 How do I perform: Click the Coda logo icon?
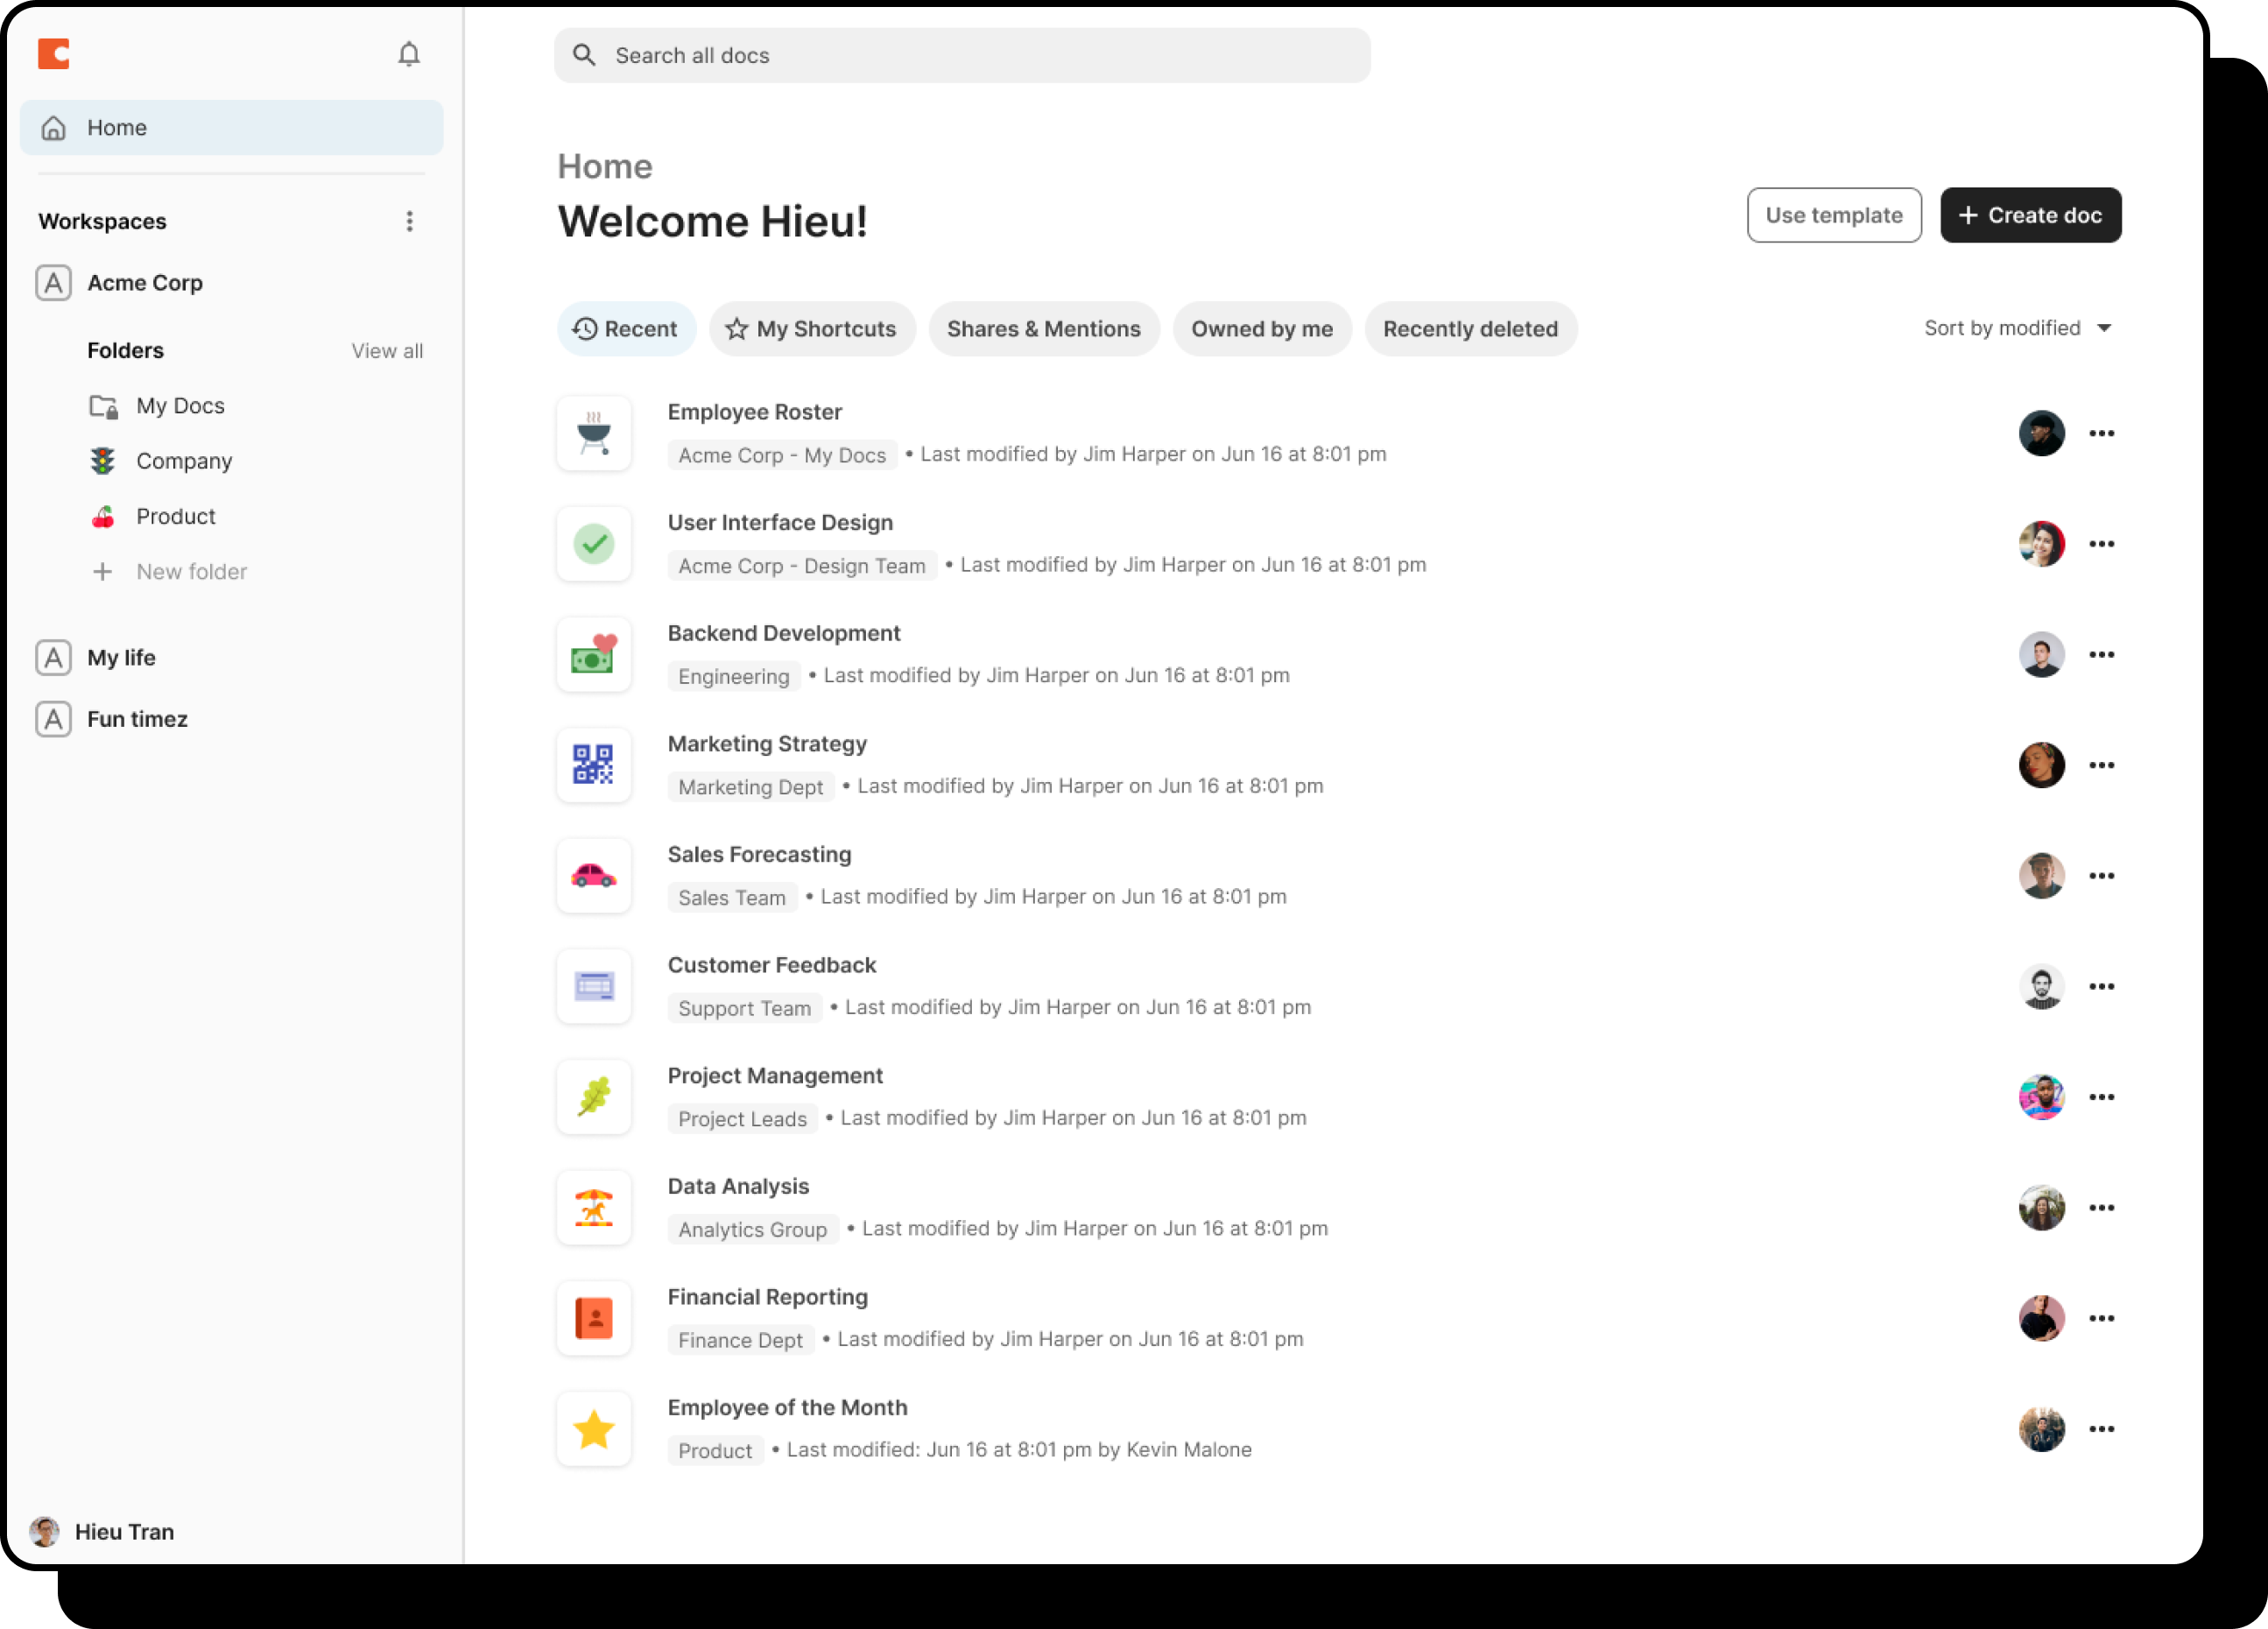pyautogui.click(x=54, y=54)
